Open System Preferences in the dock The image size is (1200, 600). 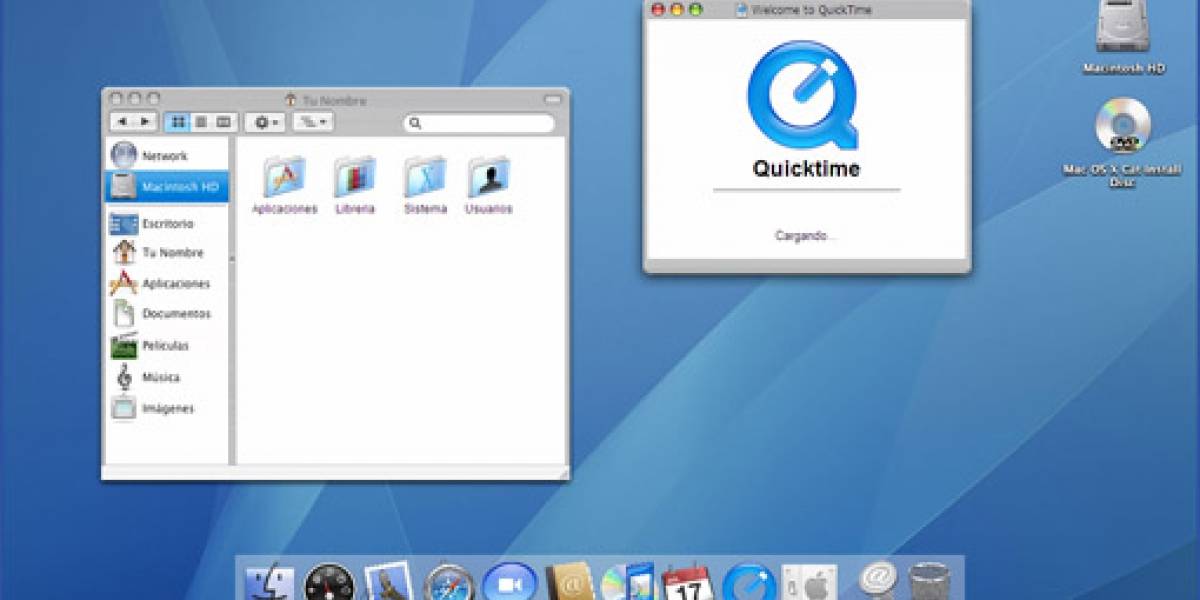[809, 583]
